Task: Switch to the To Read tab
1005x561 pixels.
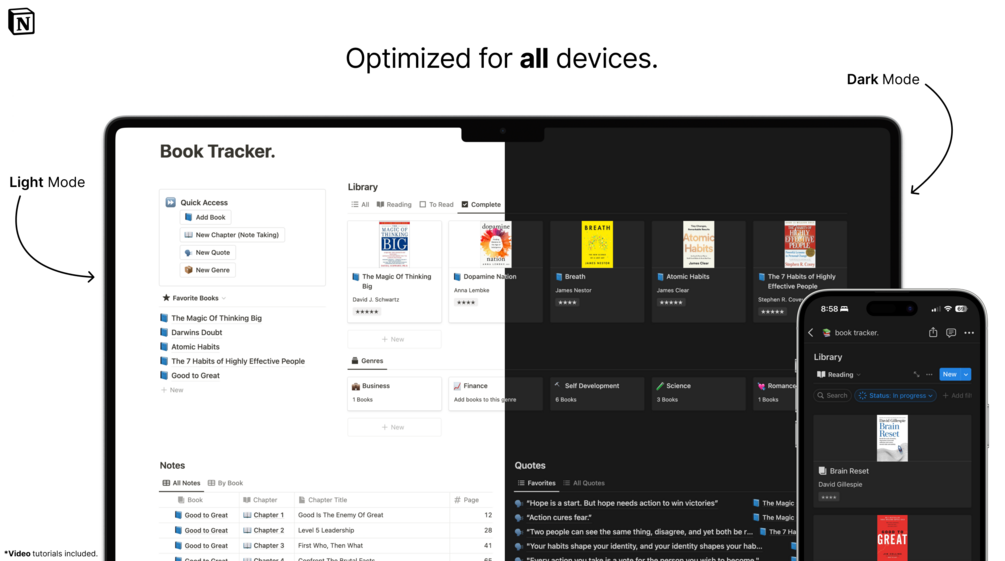Action: tap(436, 205)
